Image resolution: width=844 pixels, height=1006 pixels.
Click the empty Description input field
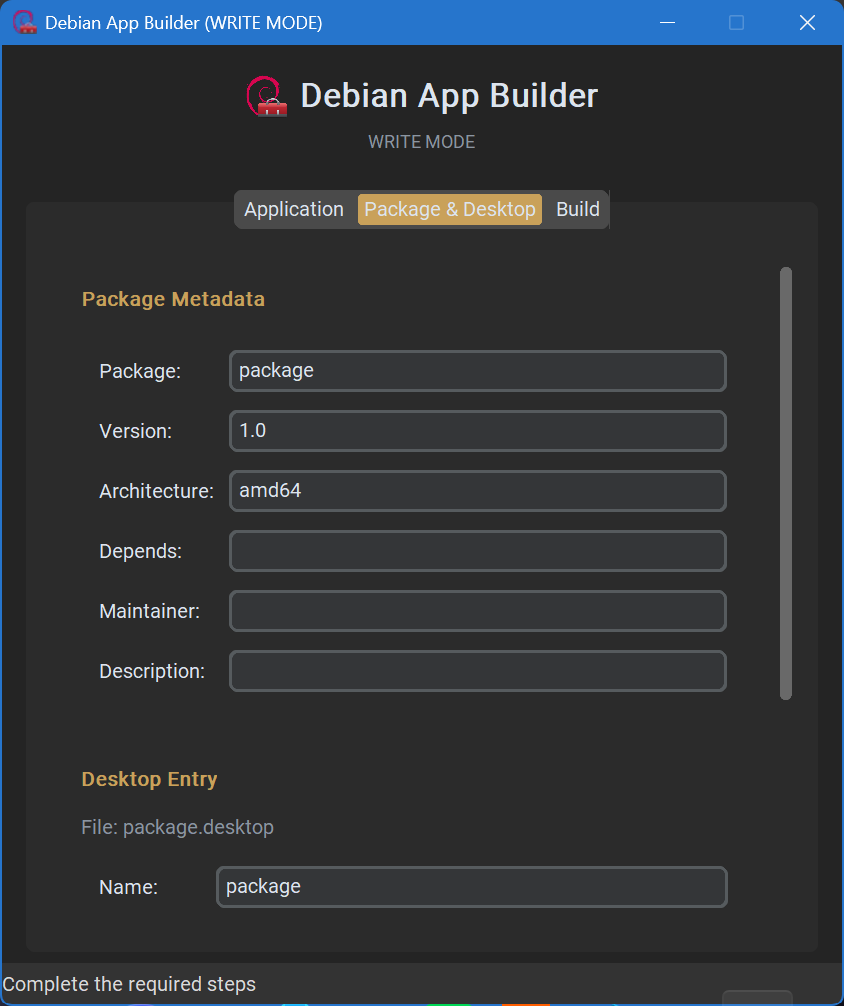pyautogui.click(x=478, y=671)
